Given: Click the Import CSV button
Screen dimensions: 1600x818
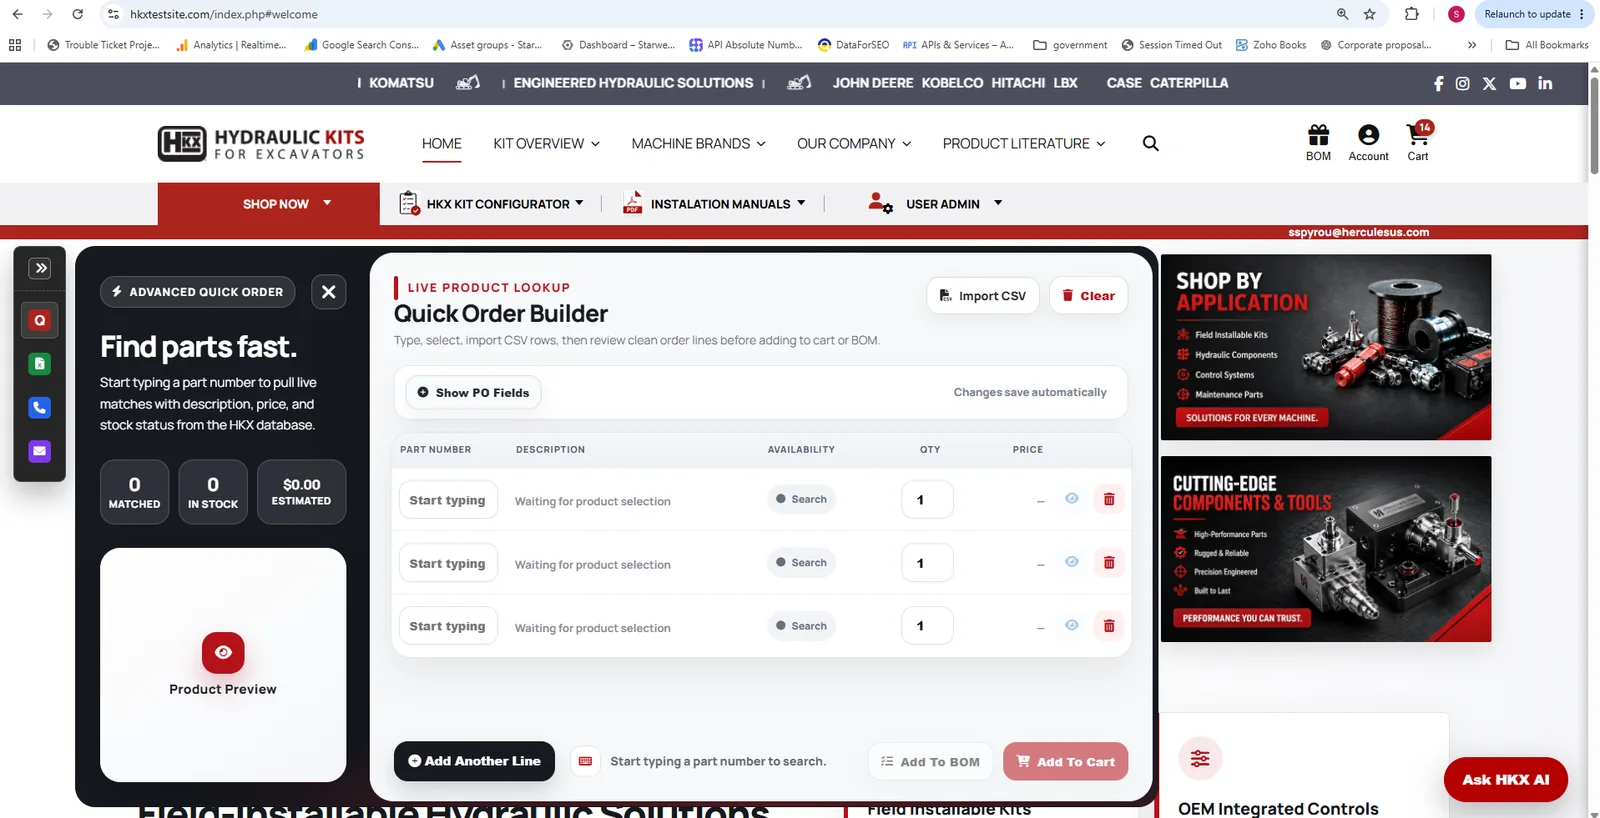Looking at the screenshot, I should pos(983,296).
